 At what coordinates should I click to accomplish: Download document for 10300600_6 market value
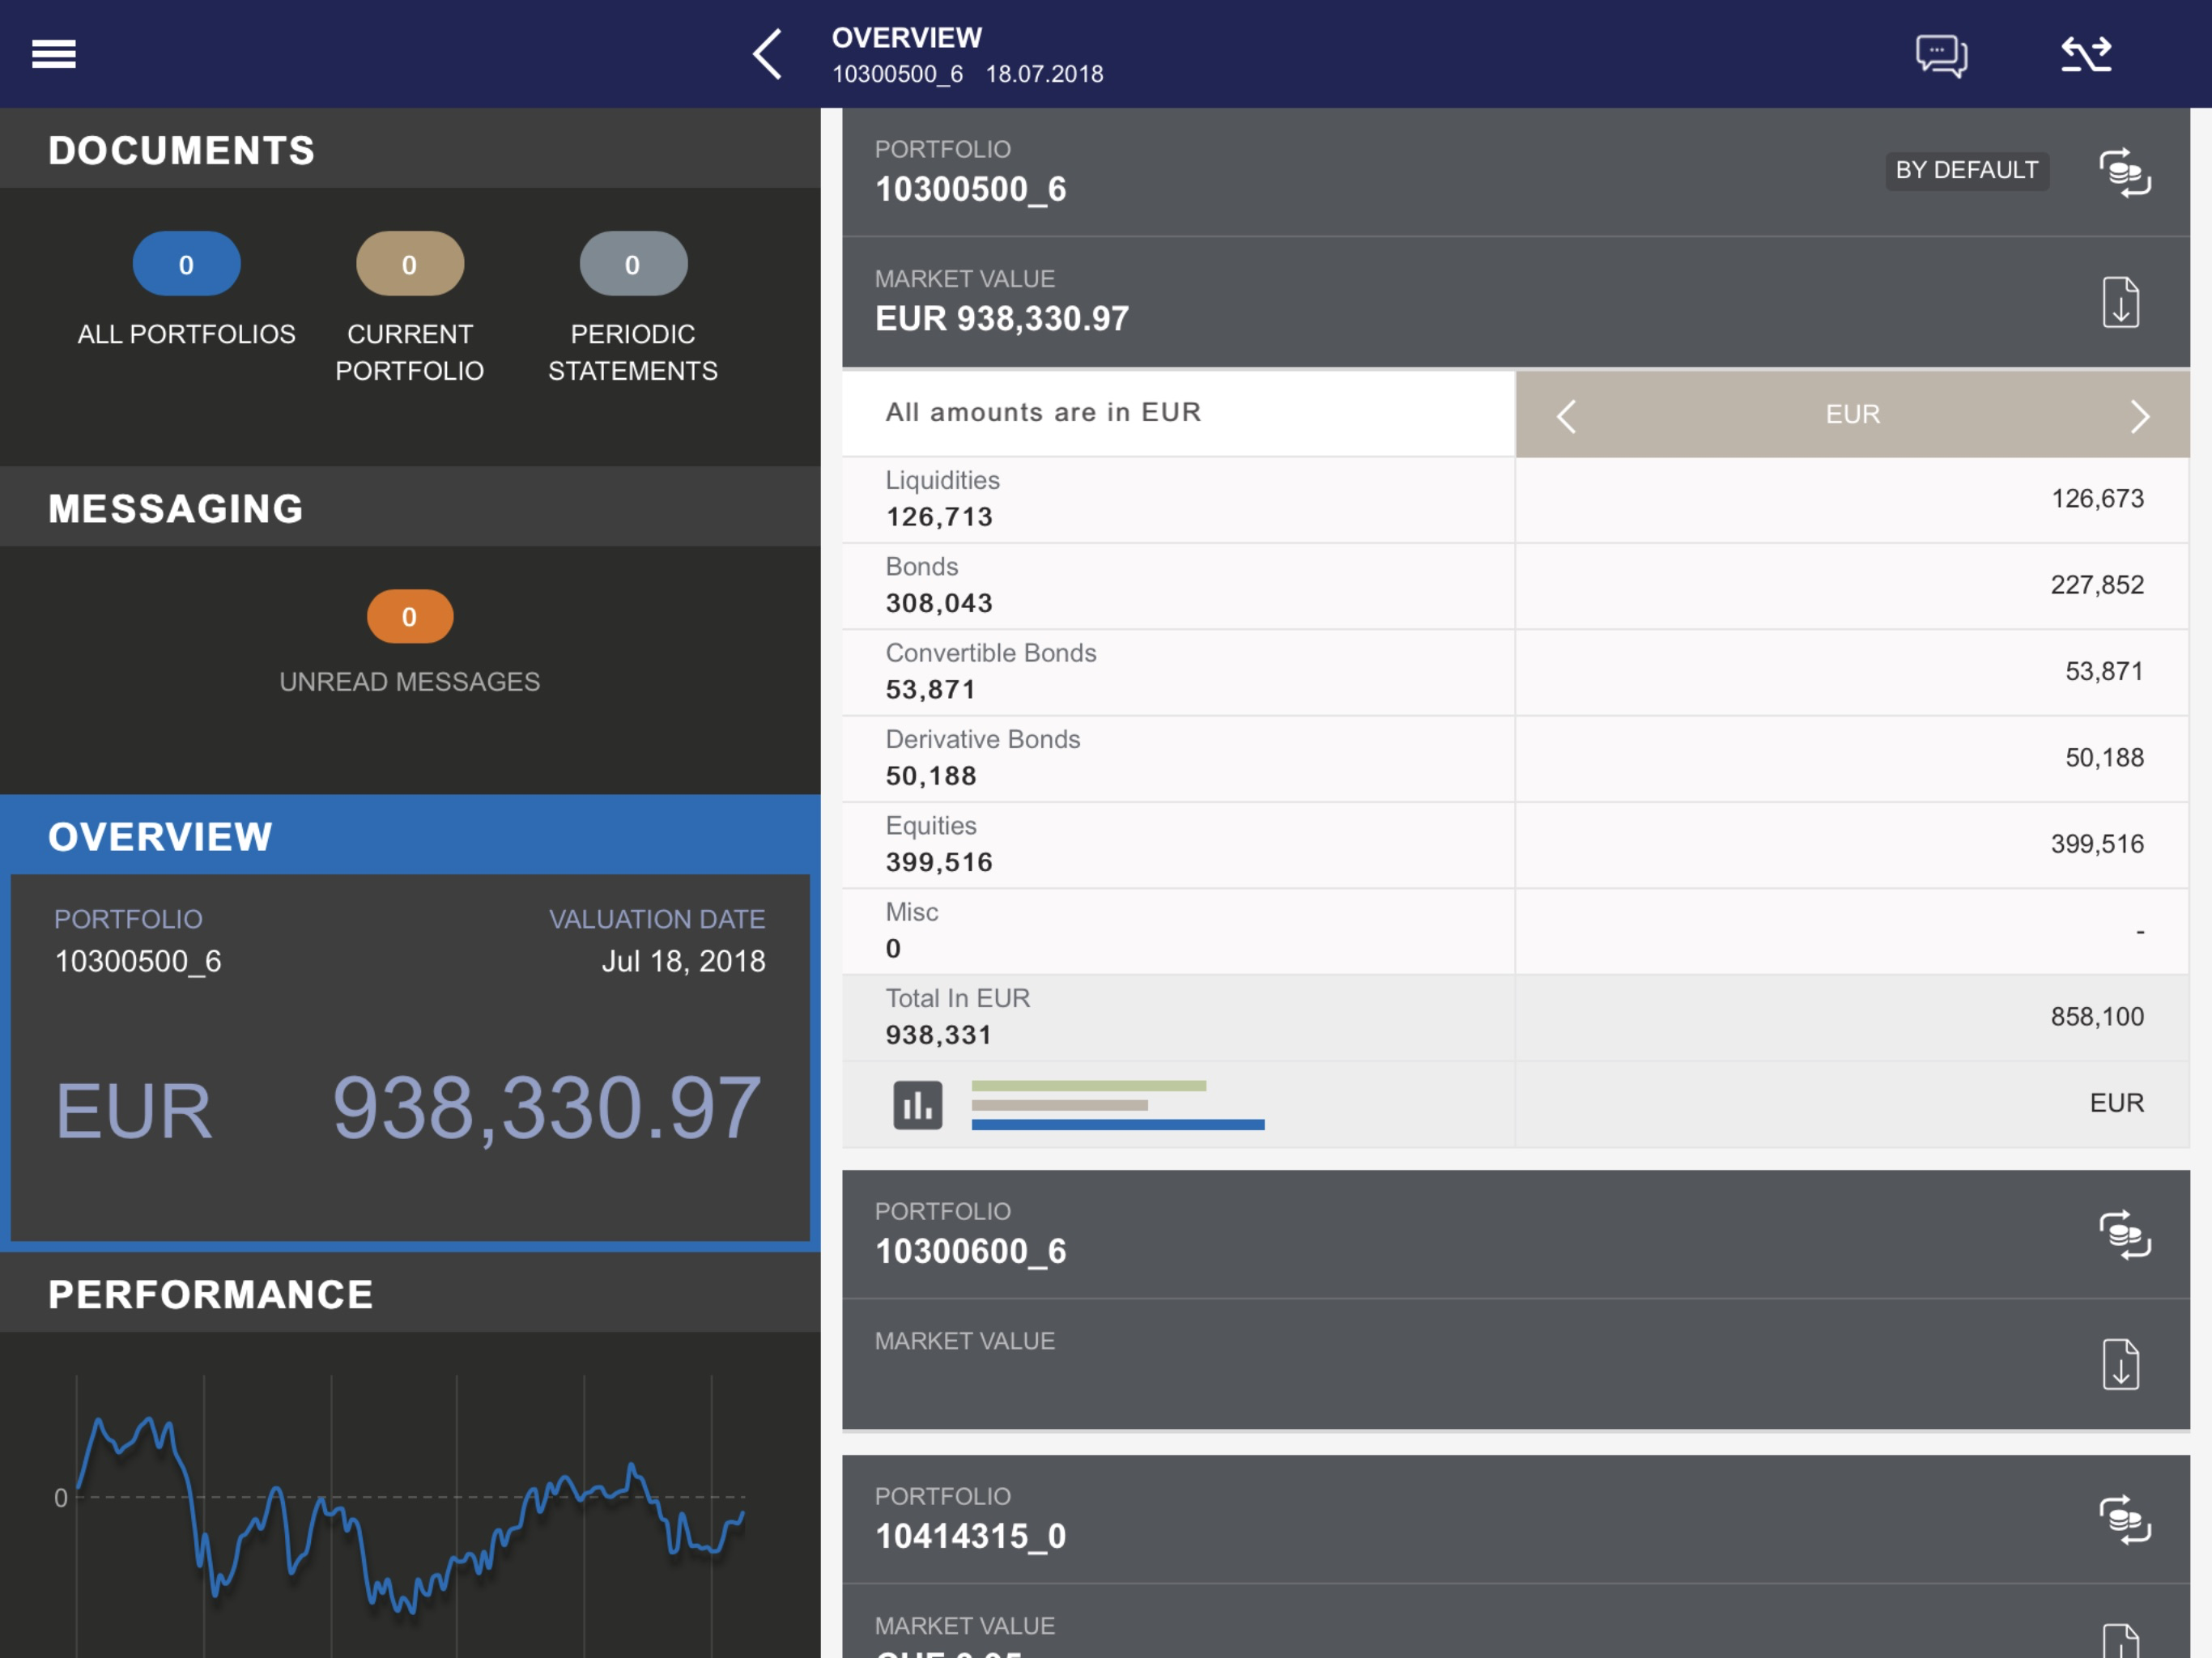tap(2120, 1364)
